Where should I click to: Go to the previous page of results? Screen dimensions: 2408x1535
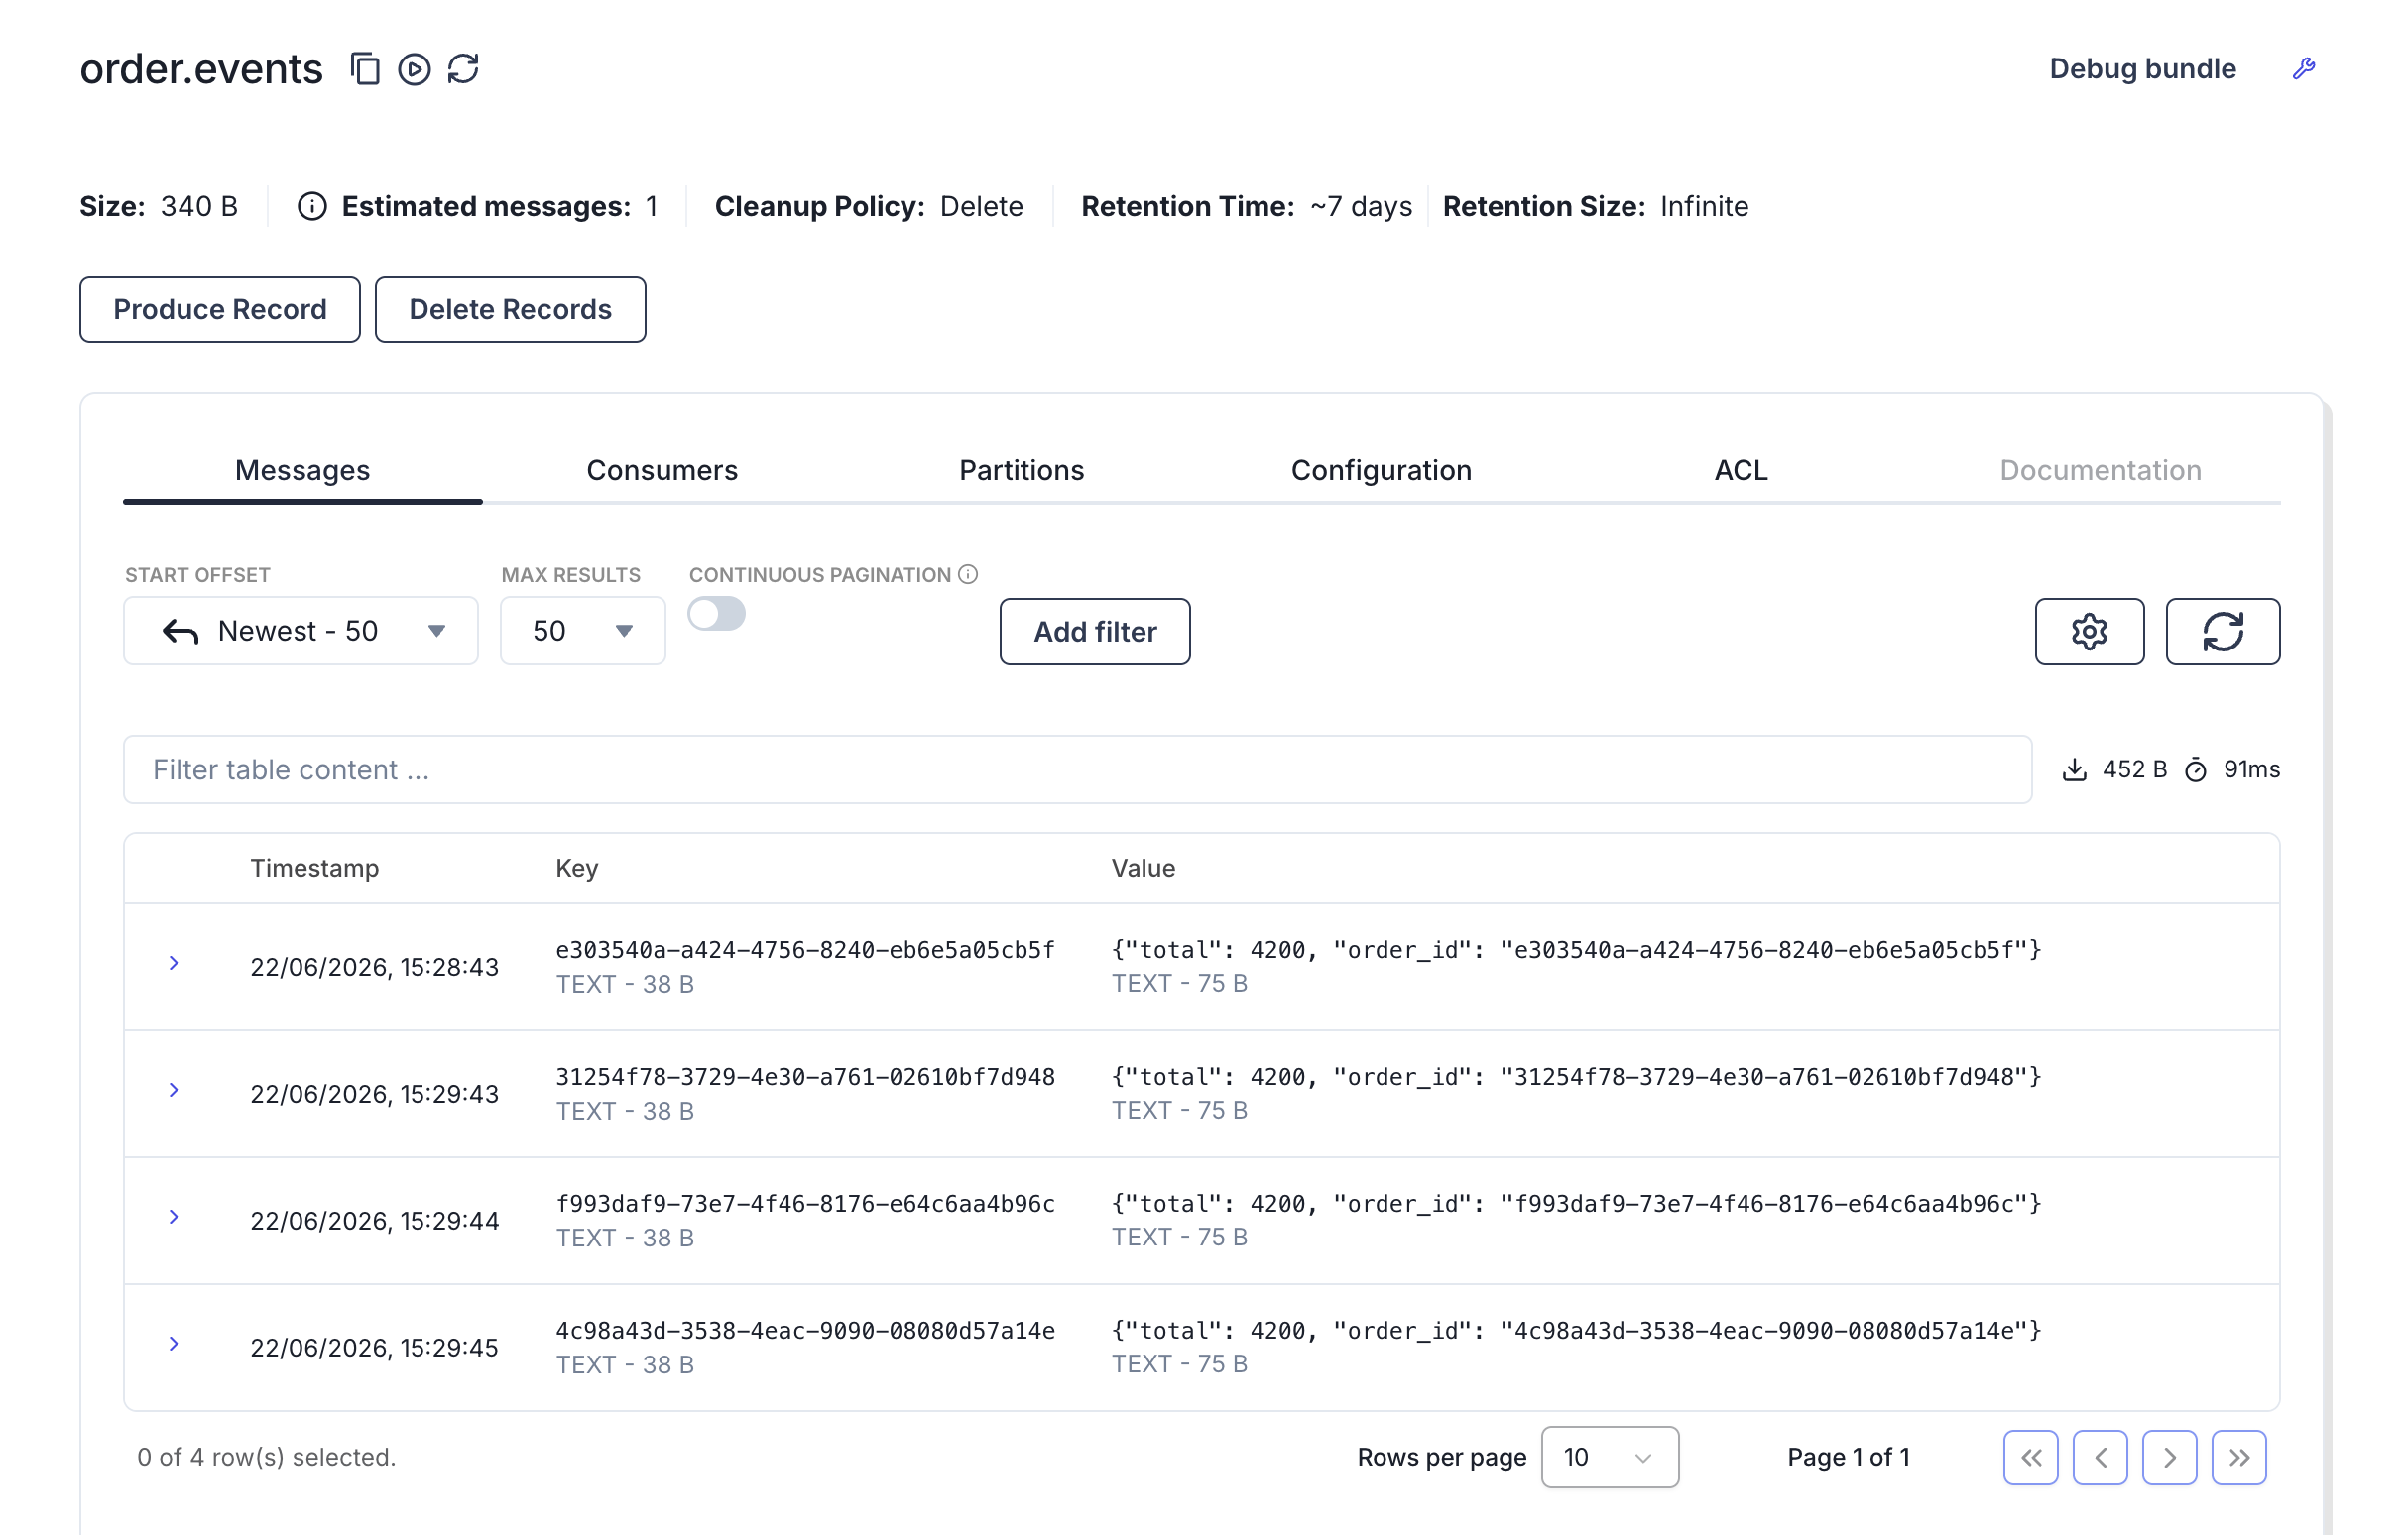click(x=2099, y=1457)
